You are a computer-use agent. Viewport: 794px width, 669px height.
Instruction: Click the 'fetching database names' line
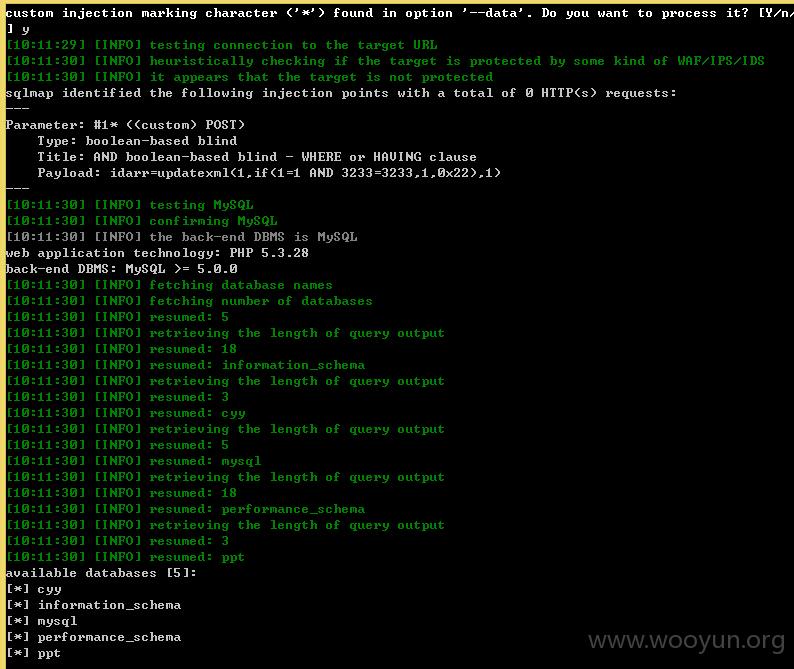170,285
